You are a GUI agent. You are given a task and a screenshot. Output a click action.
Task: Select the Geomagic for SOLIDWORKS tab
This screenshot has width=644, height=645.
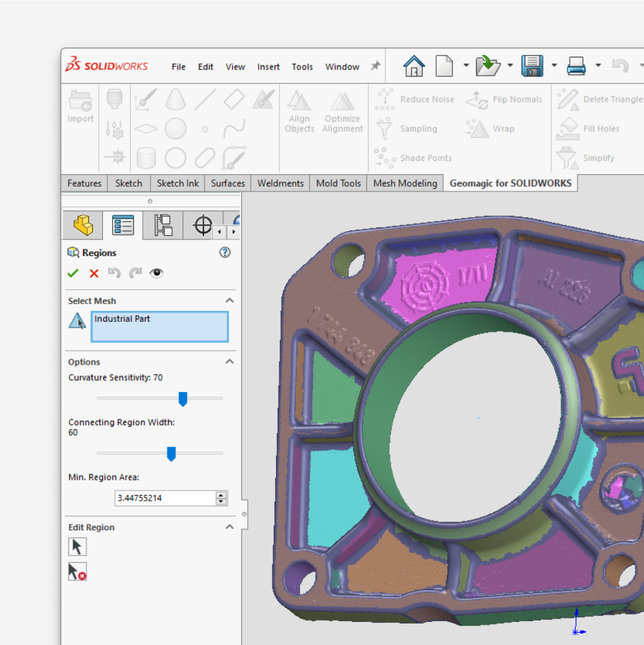pos(510,183)
